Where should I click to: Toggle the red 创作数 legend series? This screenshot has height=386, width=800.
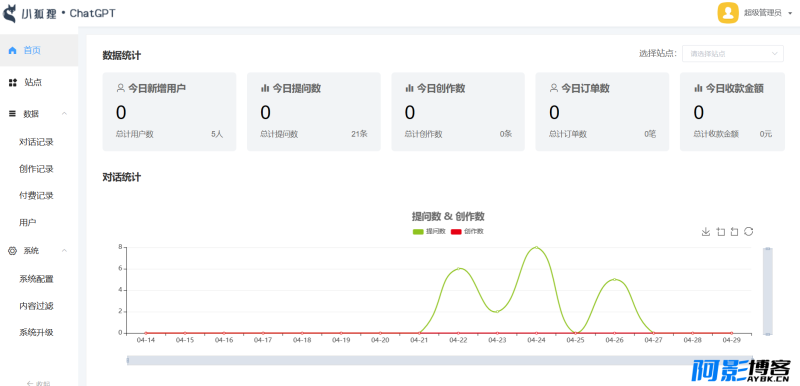pos(467,231)
